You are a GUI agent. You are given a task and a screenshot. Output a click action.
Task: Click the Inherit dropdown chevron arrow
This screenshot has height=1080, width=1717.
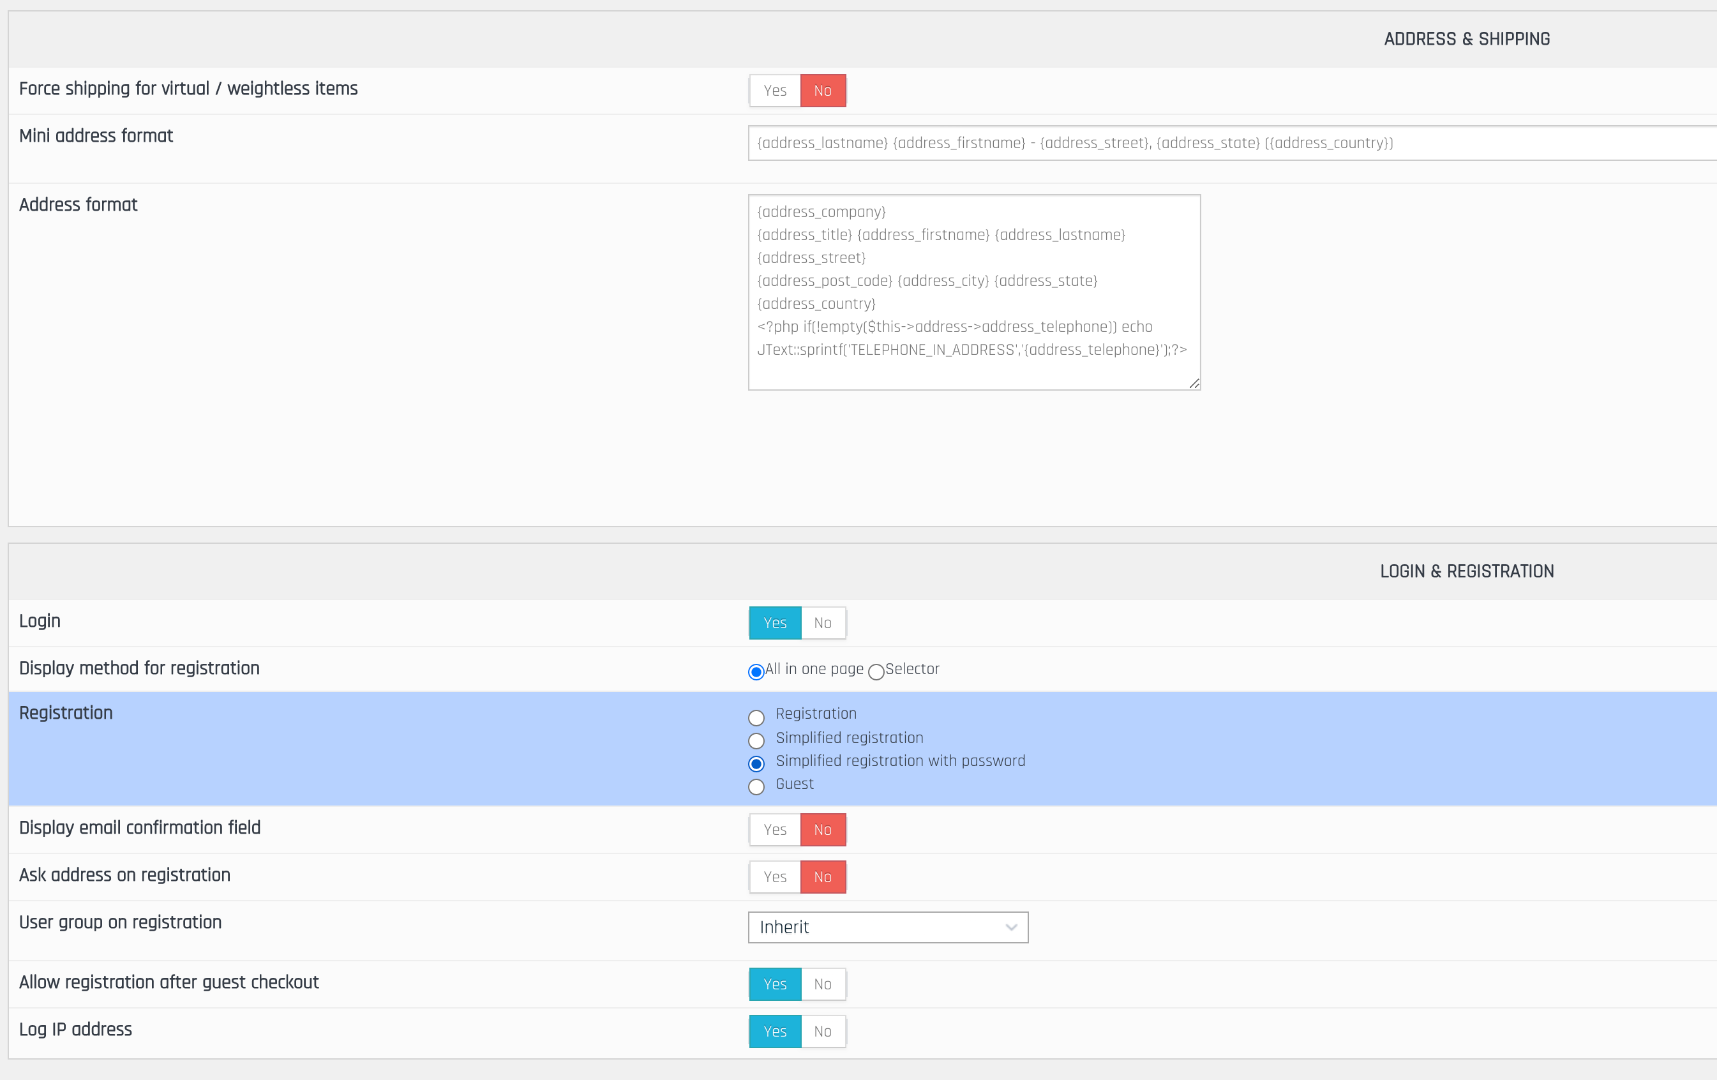[x=1011, y=927]
